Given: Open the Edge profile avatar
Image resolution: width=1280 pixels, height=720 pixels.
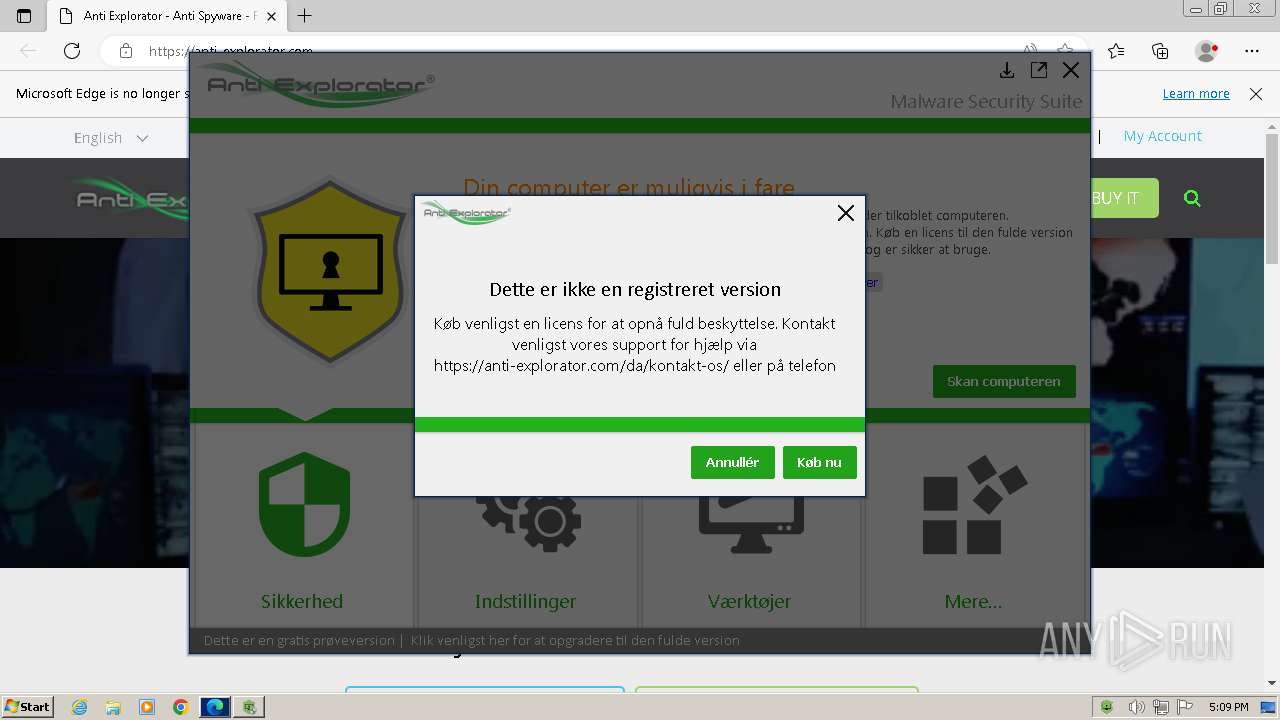Looking at the screenshot, I should [x=1207, y=51].
